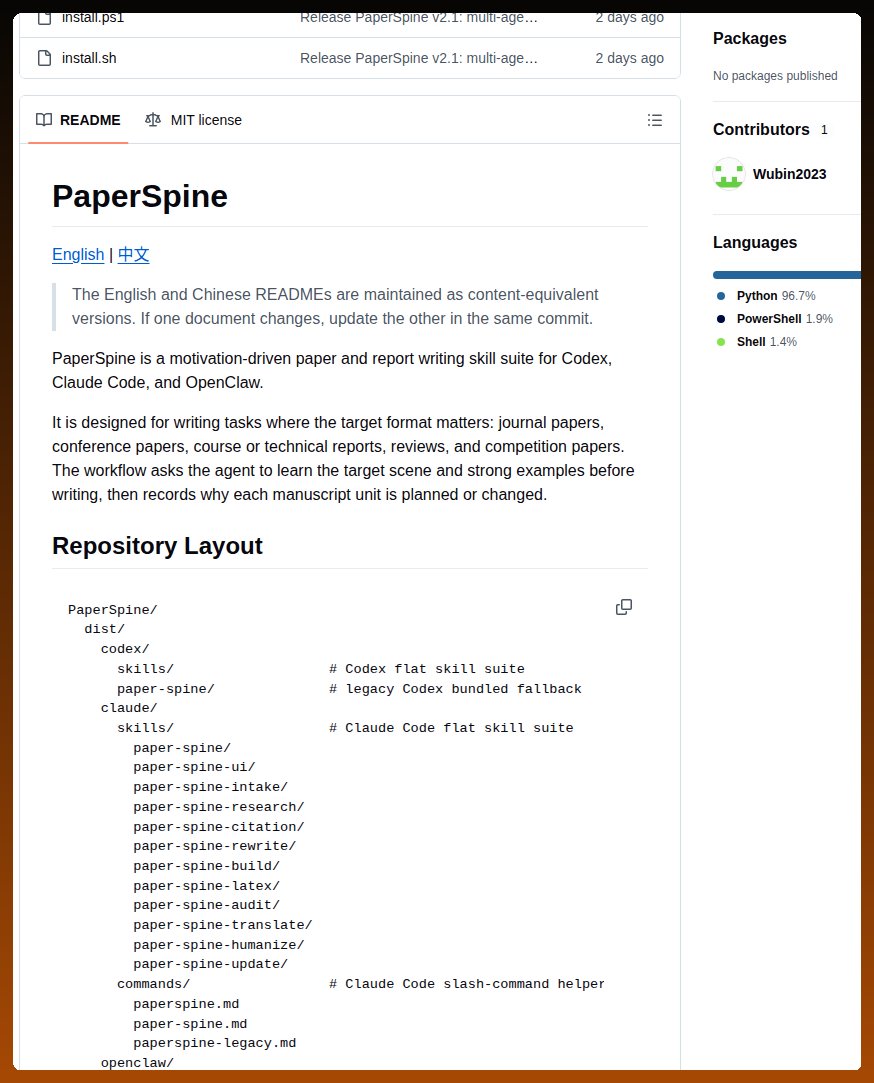
Task: Open the install.ps1 commit message link
Action: [x=419, y=18]
